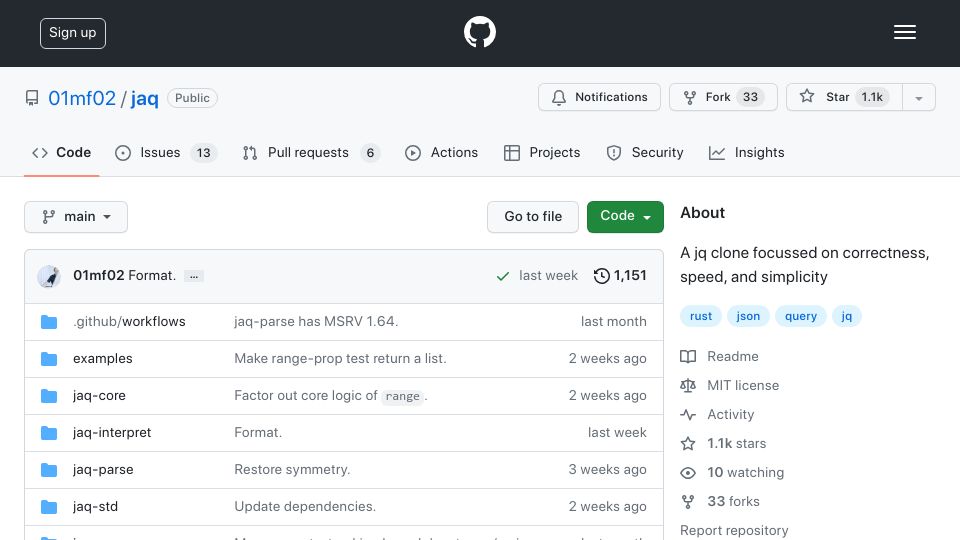Open the latest commit message Format.
The height and width of the screenshot is (540, 960).
152,276
